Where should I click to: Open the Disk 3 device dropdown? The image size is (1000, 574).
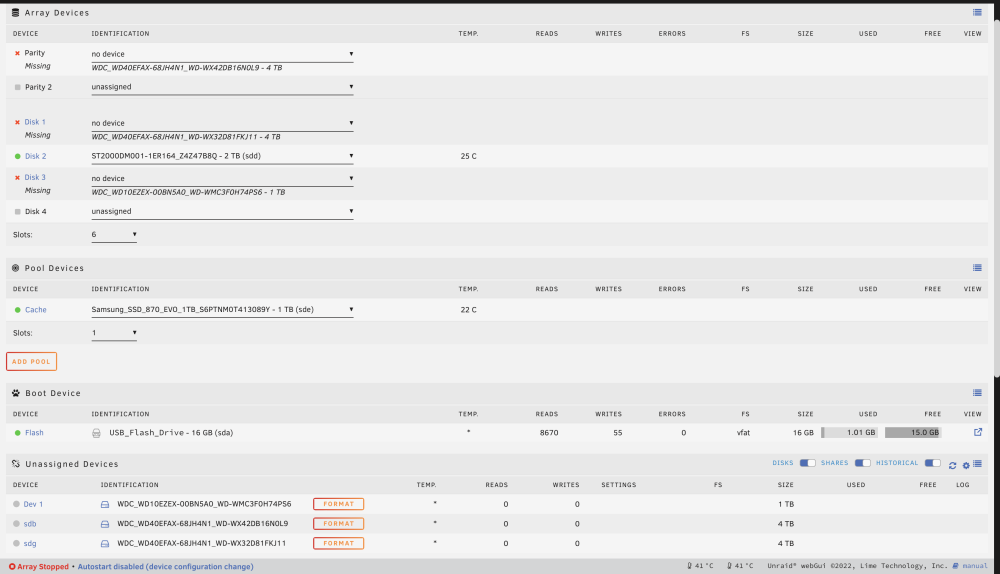(222, 179)
